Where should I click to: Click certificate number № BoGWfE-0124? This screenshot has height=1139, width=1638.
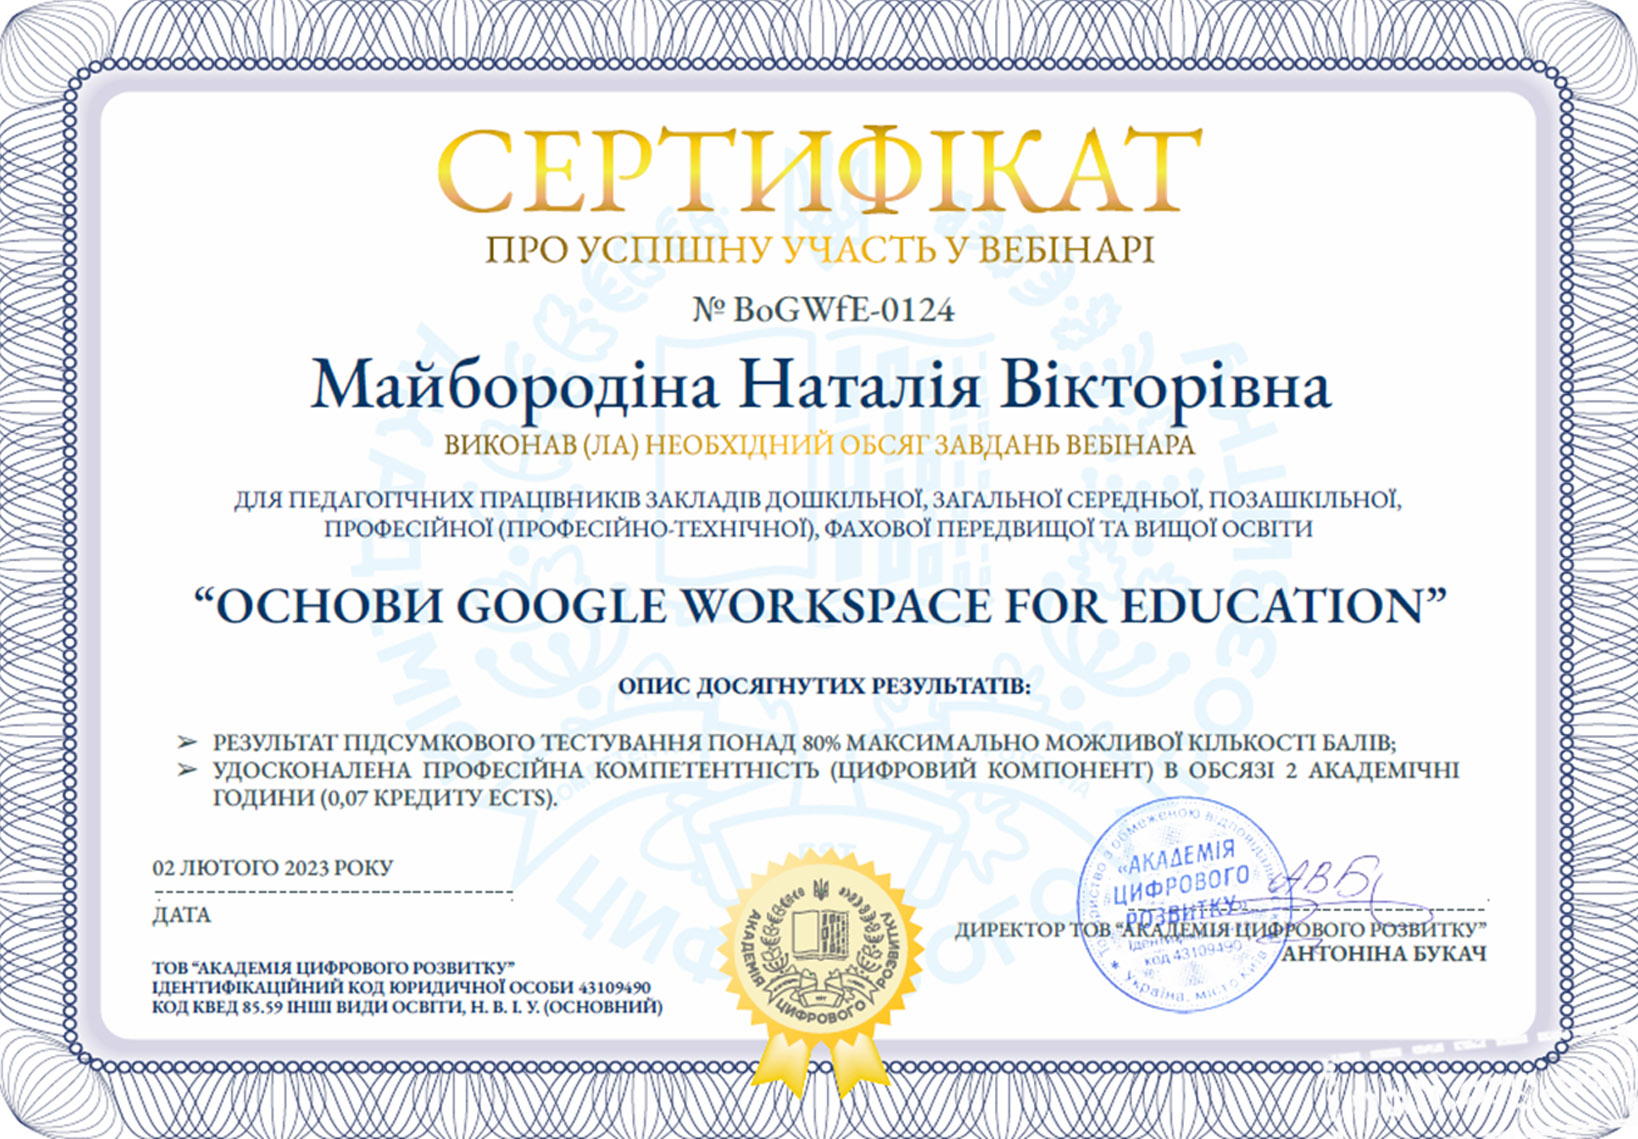(x=823, y=310)
